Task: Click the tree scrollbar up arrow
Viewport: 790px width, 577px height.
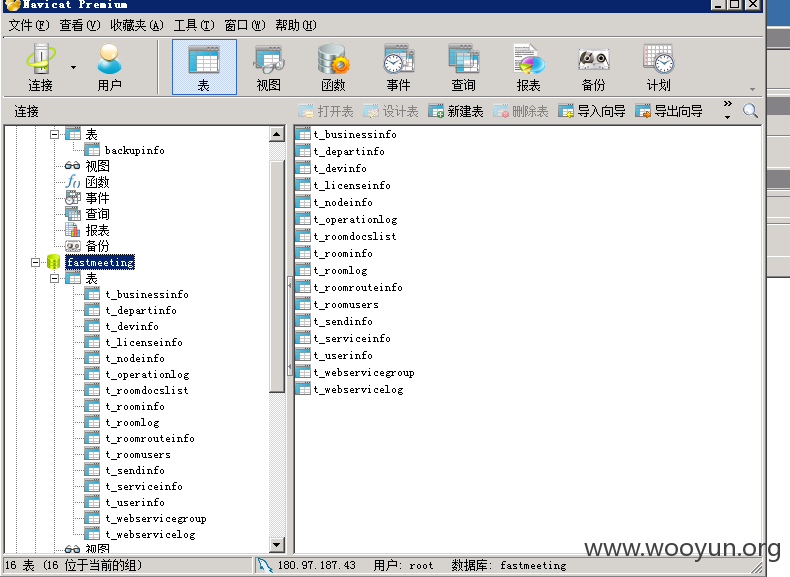Action: (x=277, y=134)
